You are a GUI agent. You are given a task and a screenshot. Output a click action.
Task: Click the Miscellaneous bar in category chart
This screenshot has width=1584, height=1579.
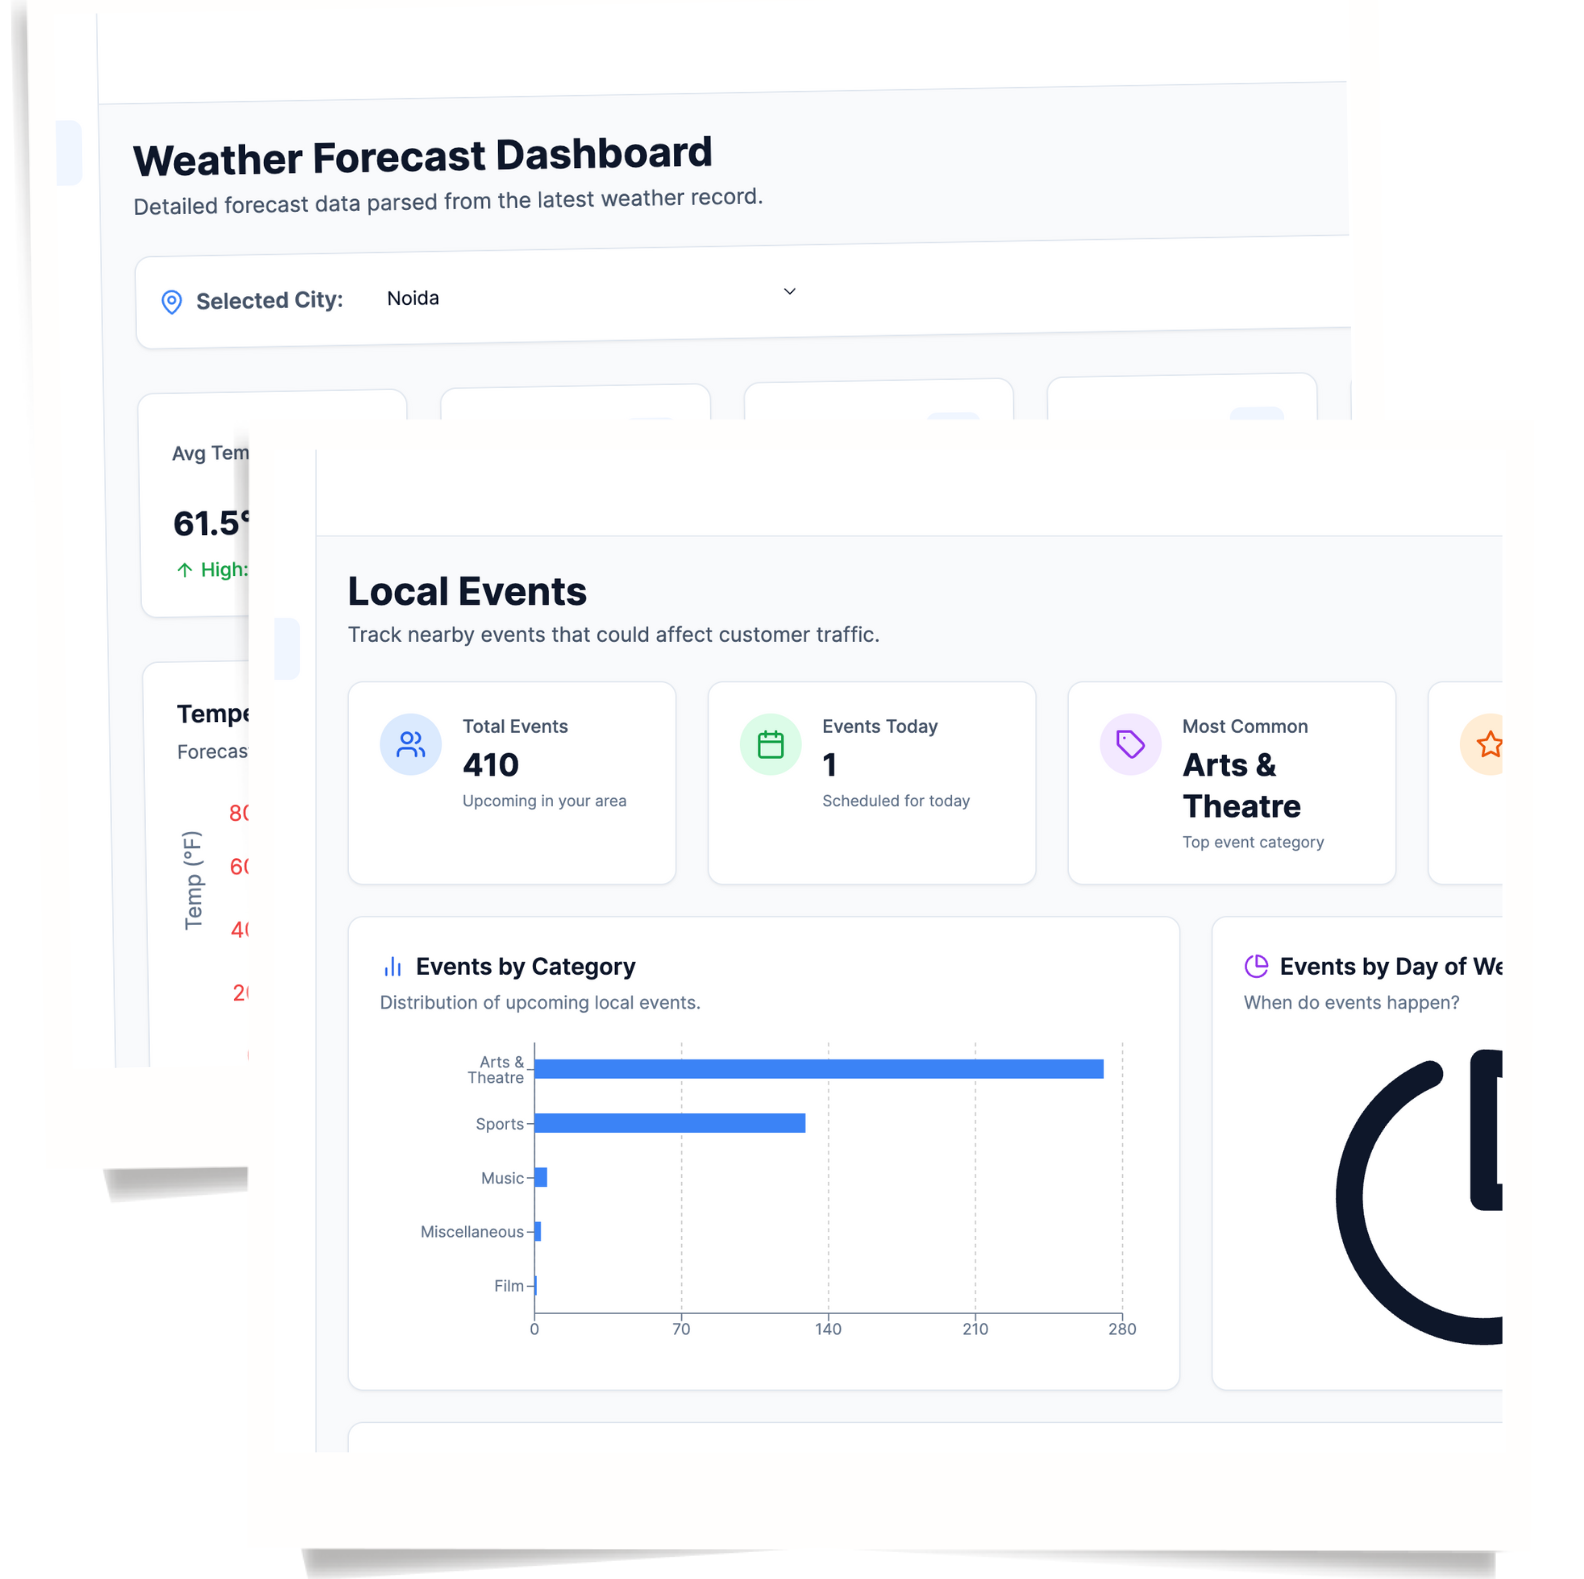[538, 1232]
